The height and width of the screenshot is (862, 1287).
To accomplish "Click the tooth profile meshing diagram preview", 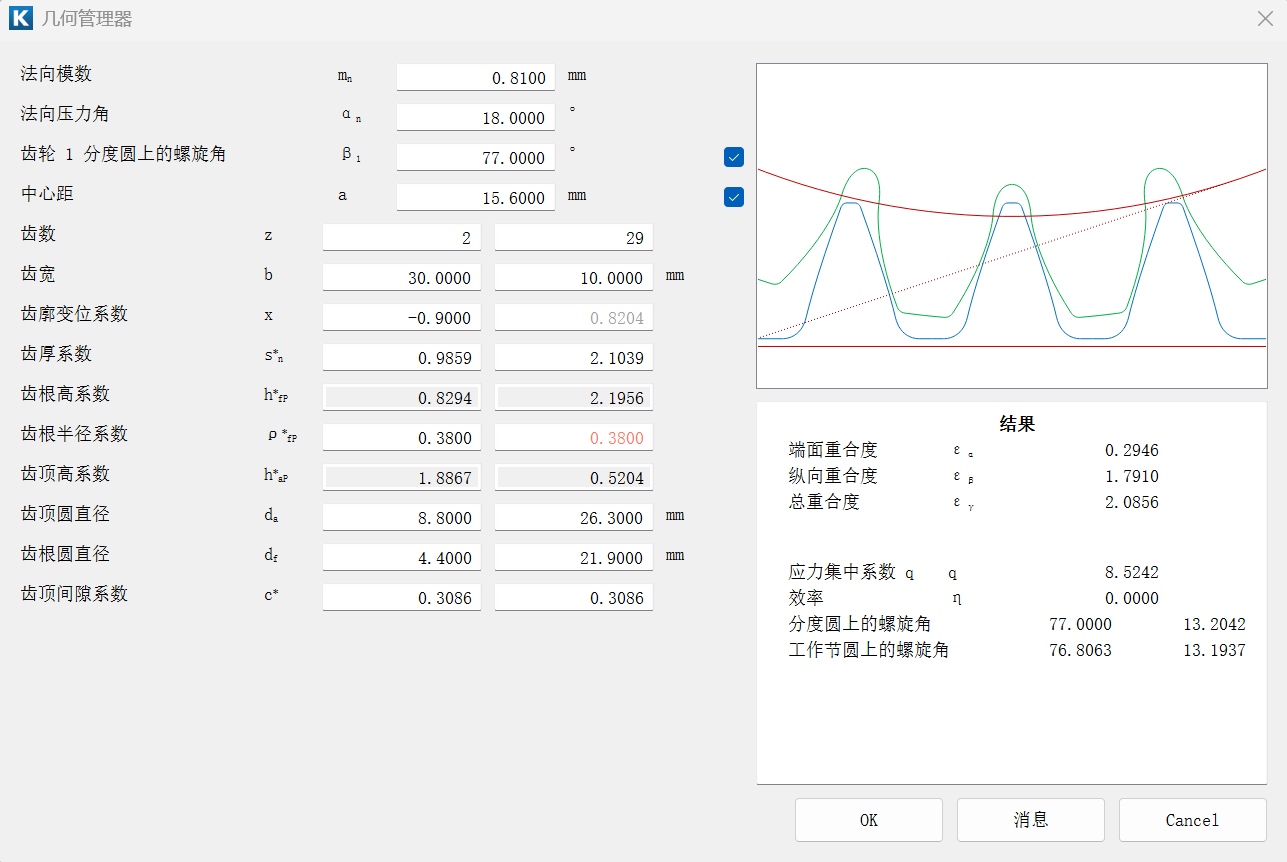I will [x=1011, y=226].
